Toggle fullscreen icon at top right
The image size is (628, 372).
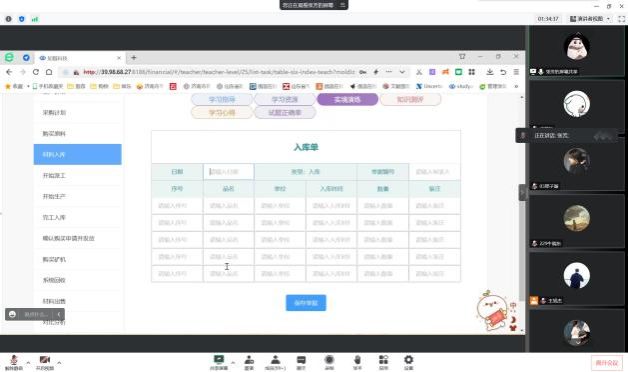(622, 19)
